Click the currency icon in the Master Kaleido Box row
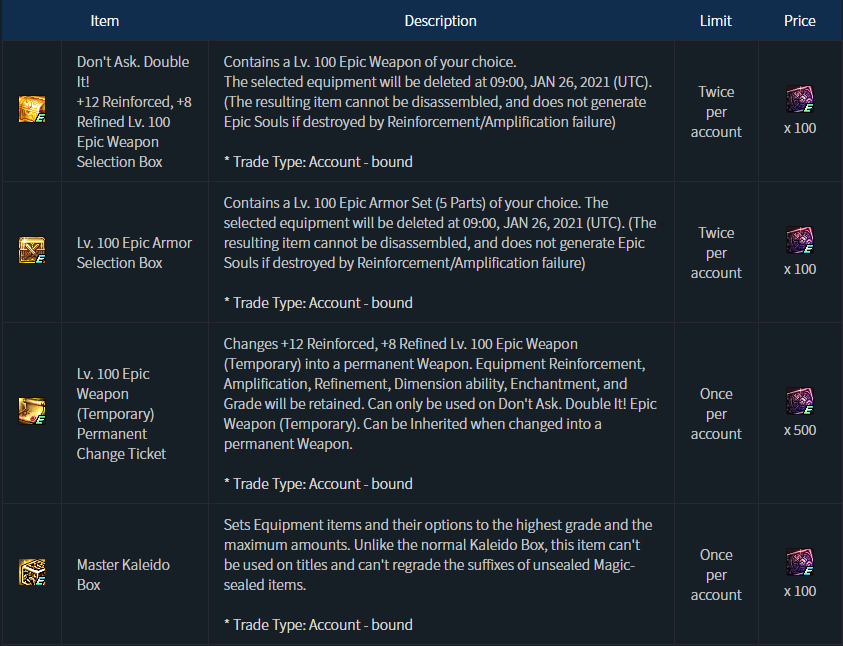This screenshot has height=646, width=843. pos(799,564)
